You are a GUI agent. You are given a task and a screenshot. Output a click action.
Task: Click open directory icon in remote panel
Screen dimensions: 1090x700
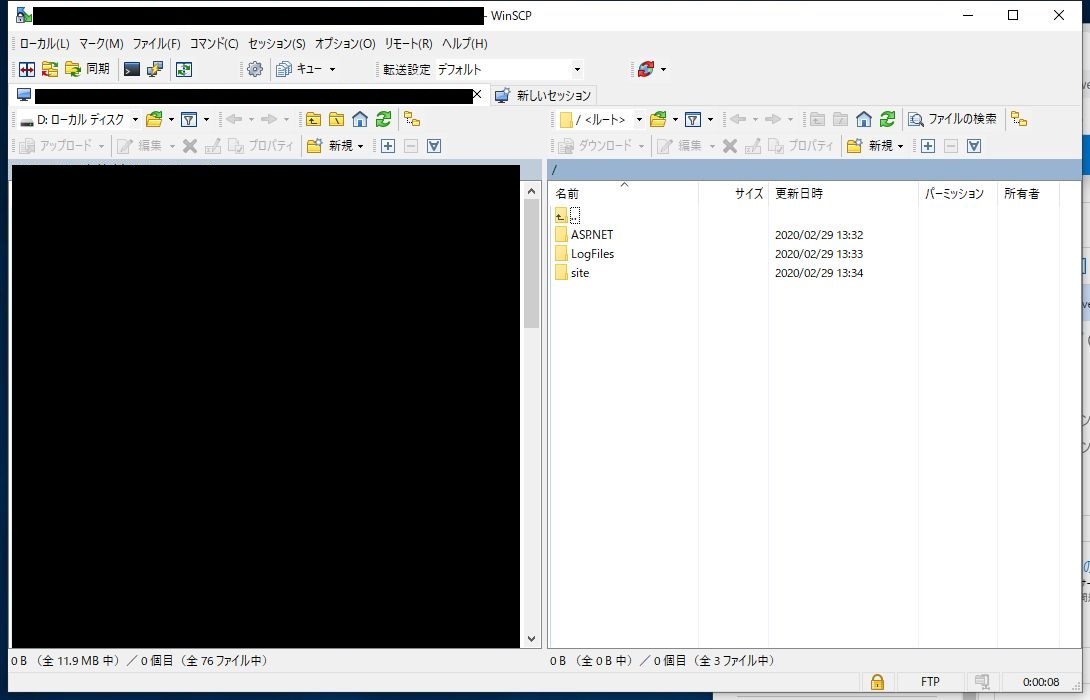click(658, 120)
